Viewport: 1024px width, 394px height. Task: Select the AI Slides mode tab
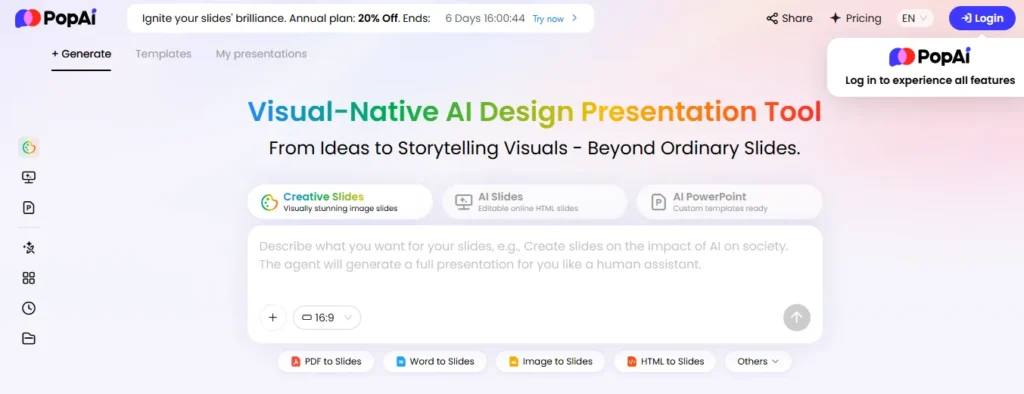coord(534,202)
